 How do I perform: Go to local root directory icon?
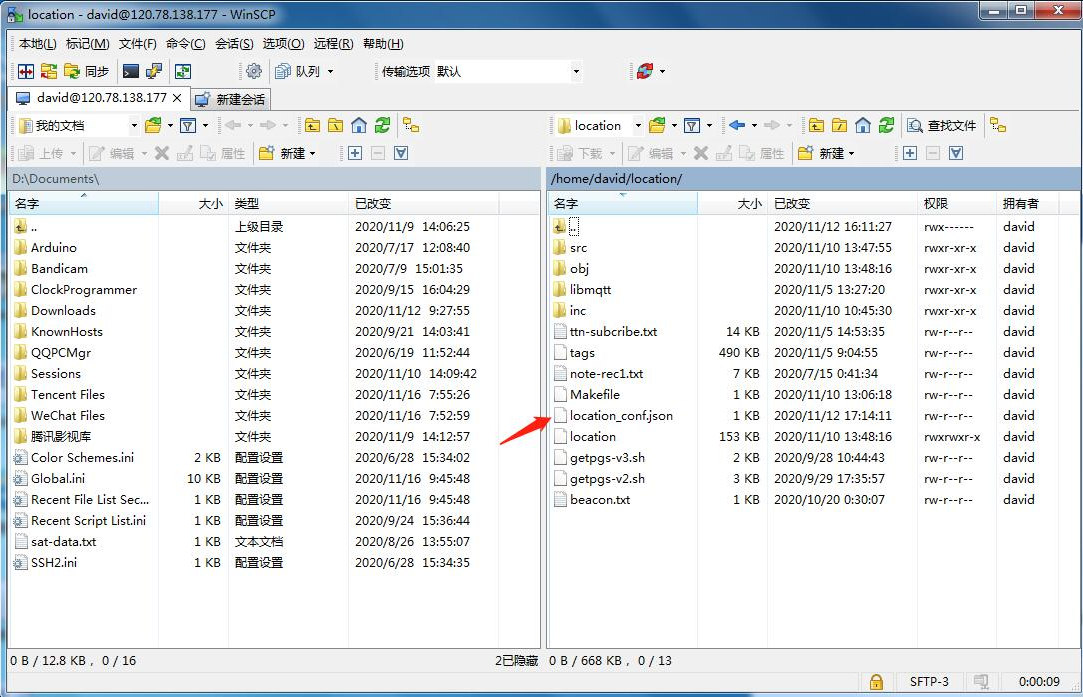[336, 126]
